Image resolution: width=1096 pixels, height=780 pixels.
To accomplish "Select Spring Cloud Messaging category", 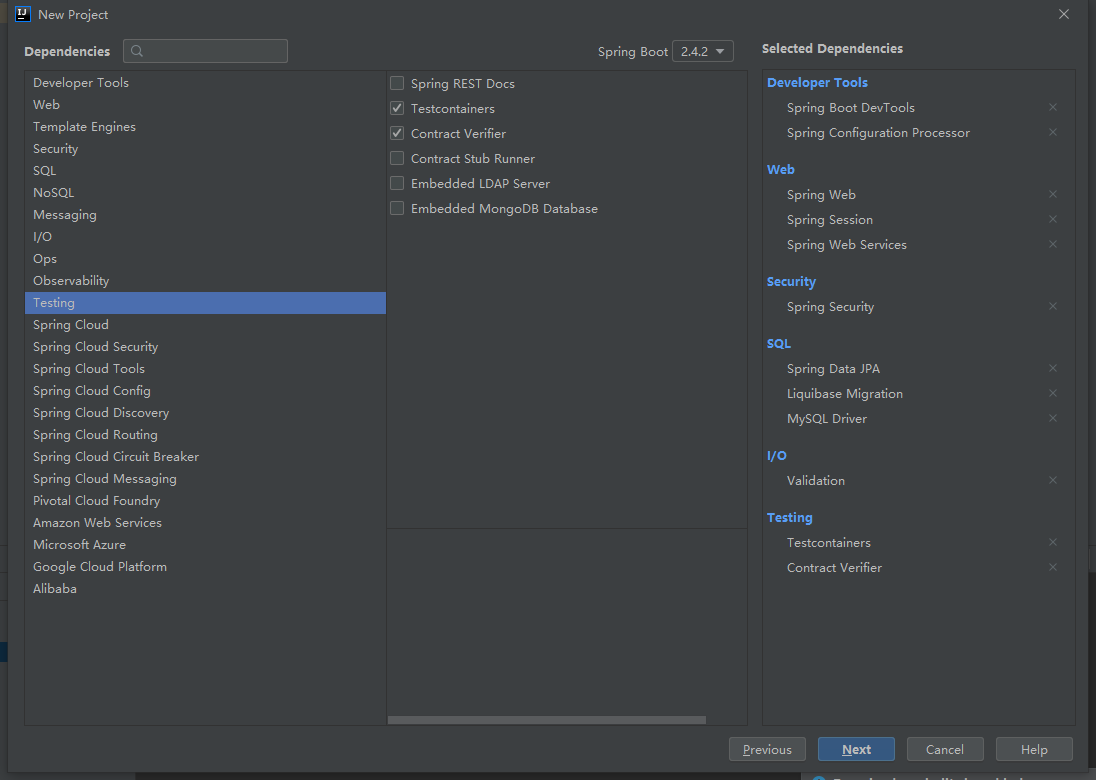I will [205, 479].
